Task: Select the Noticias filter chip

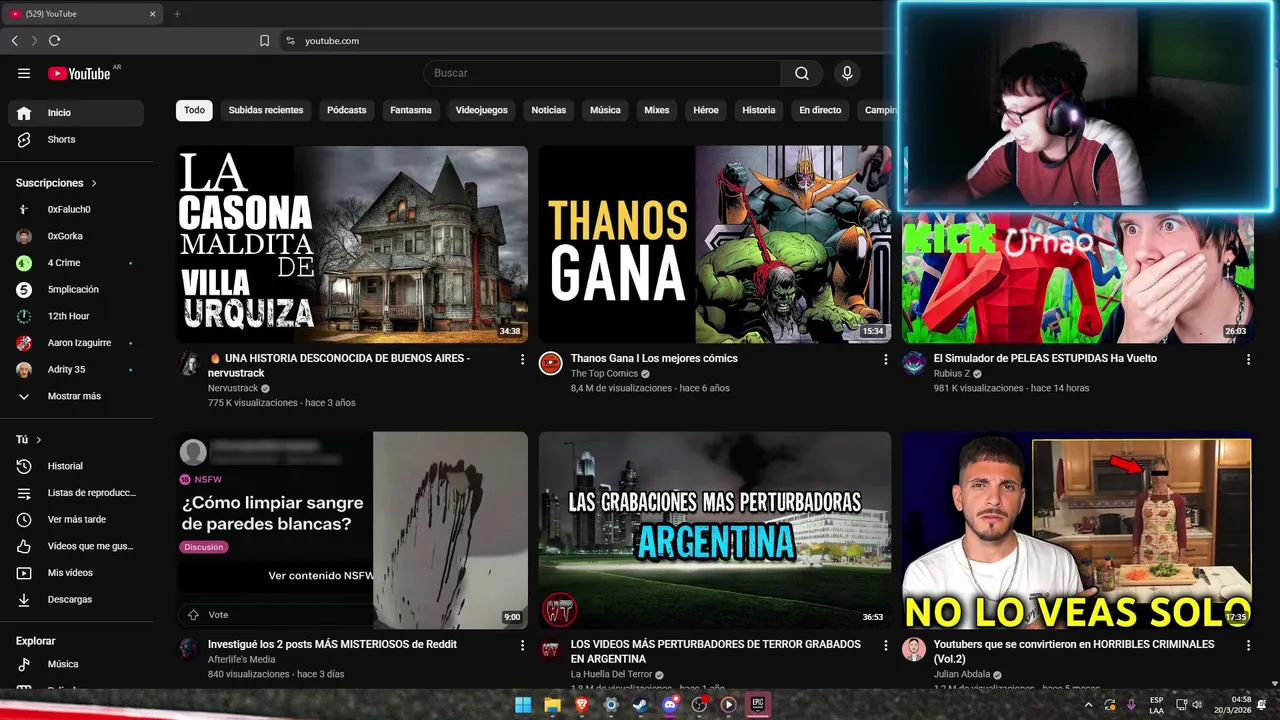Action: point(549,110)
